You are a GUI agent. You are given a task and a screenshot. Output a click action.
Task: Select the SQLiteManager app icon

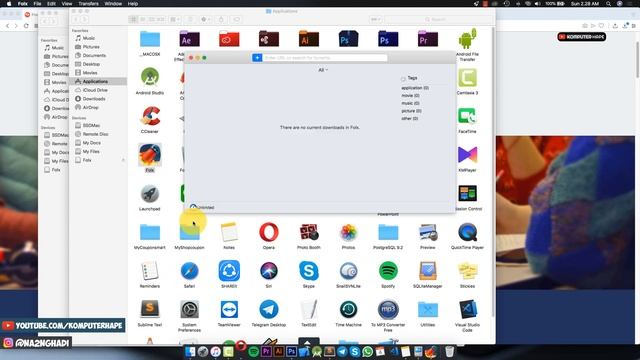click(x=428, y=271)
